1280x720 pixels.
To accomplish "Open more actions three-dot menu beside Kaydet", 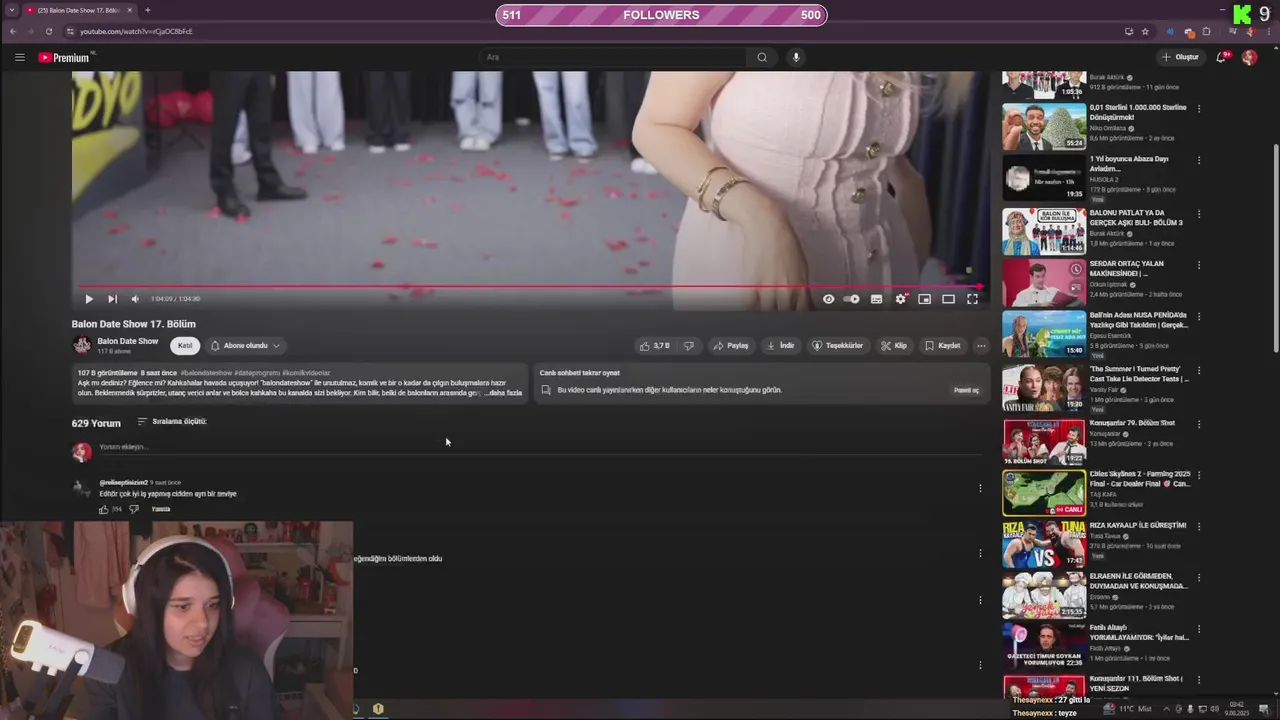I will point(981,345).
